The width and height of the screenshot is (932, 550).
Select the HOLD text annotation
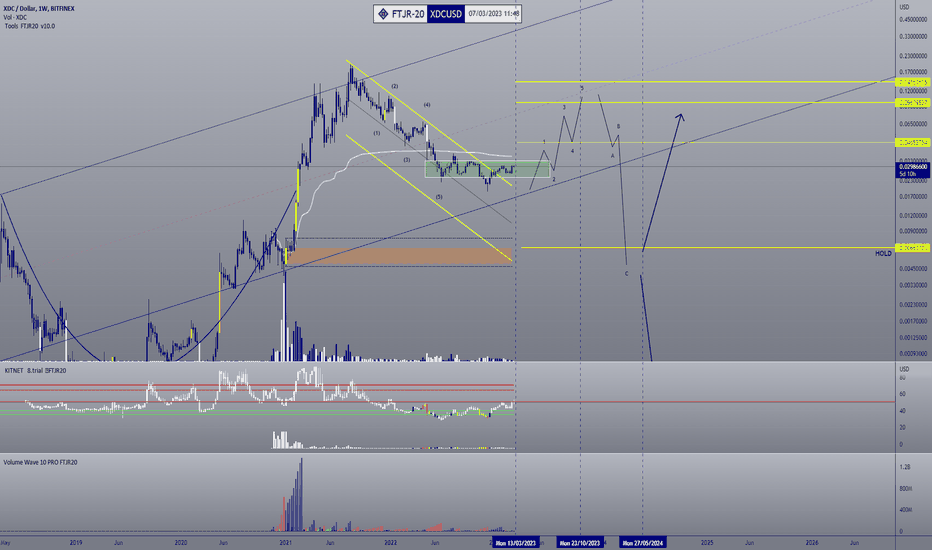click(883, 253)
